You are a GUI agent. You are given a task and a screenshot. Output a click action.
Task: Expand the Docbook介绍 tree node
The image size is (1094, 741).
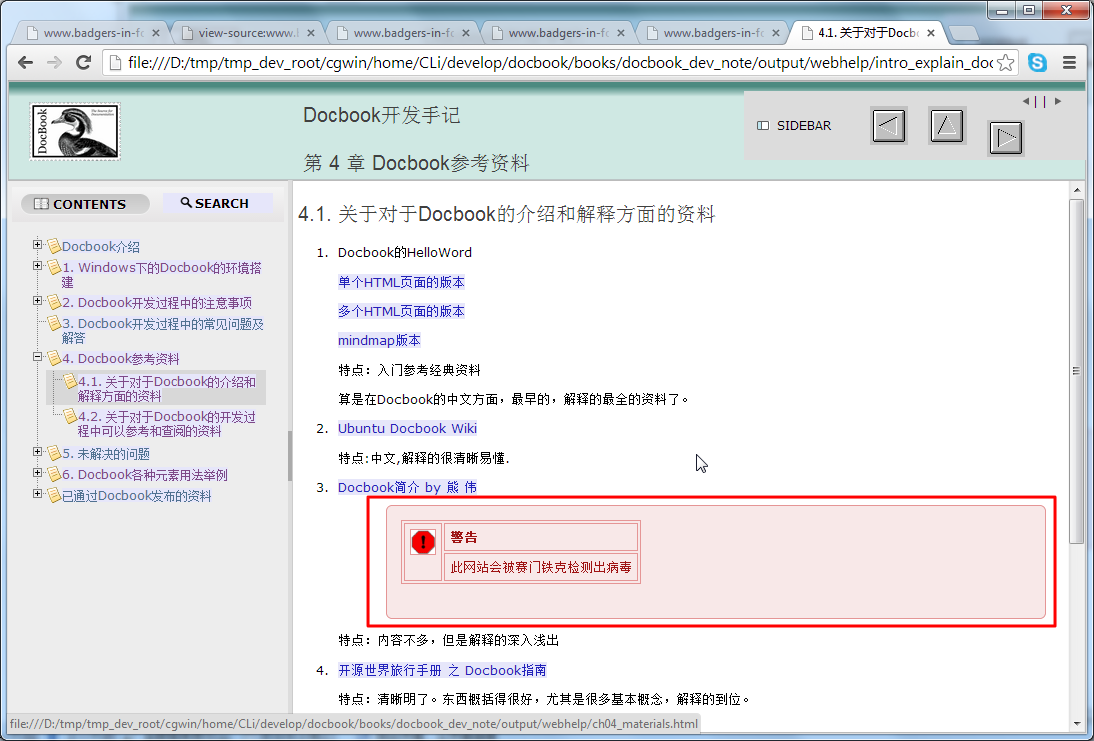click(x=38, y=244)
